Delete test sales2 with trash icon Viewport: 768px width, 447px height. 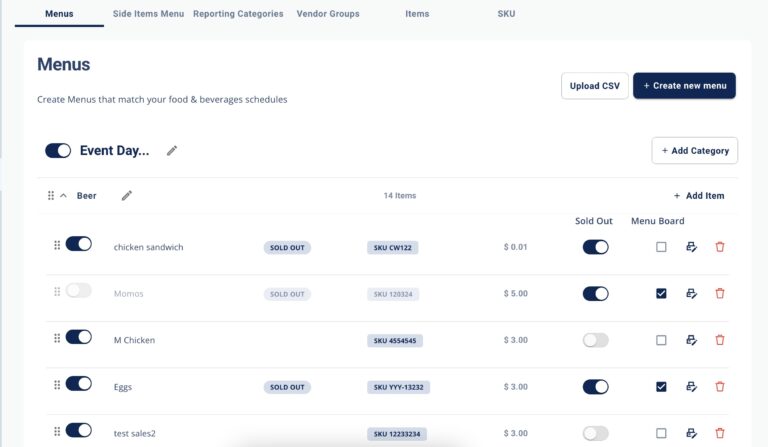(x=720, y=433)
